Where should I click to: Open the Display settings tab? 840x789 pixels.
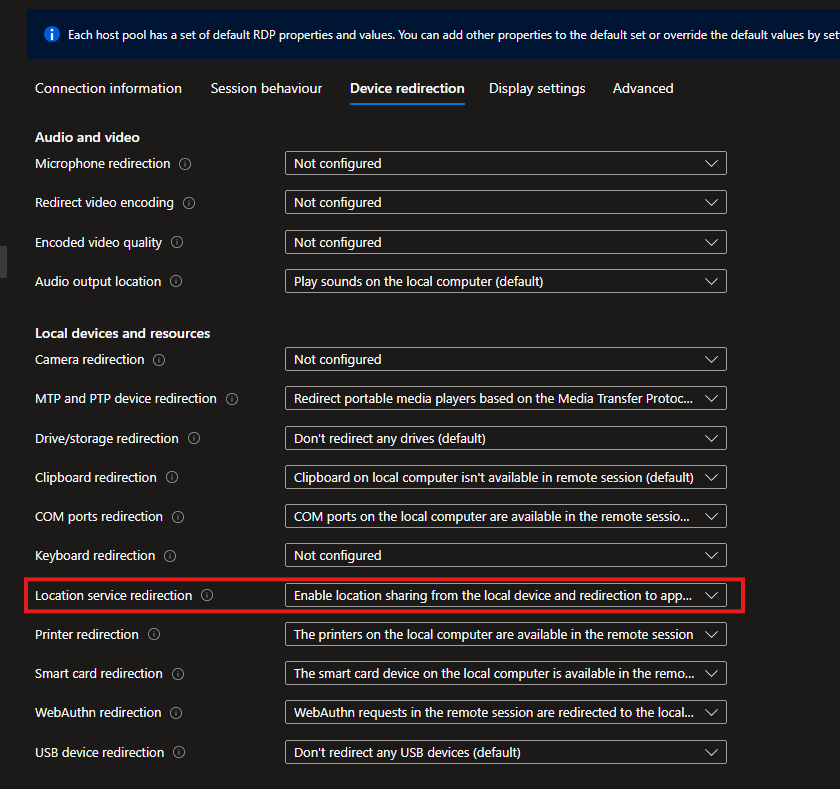pyautogui.click(x=537, y=88)
